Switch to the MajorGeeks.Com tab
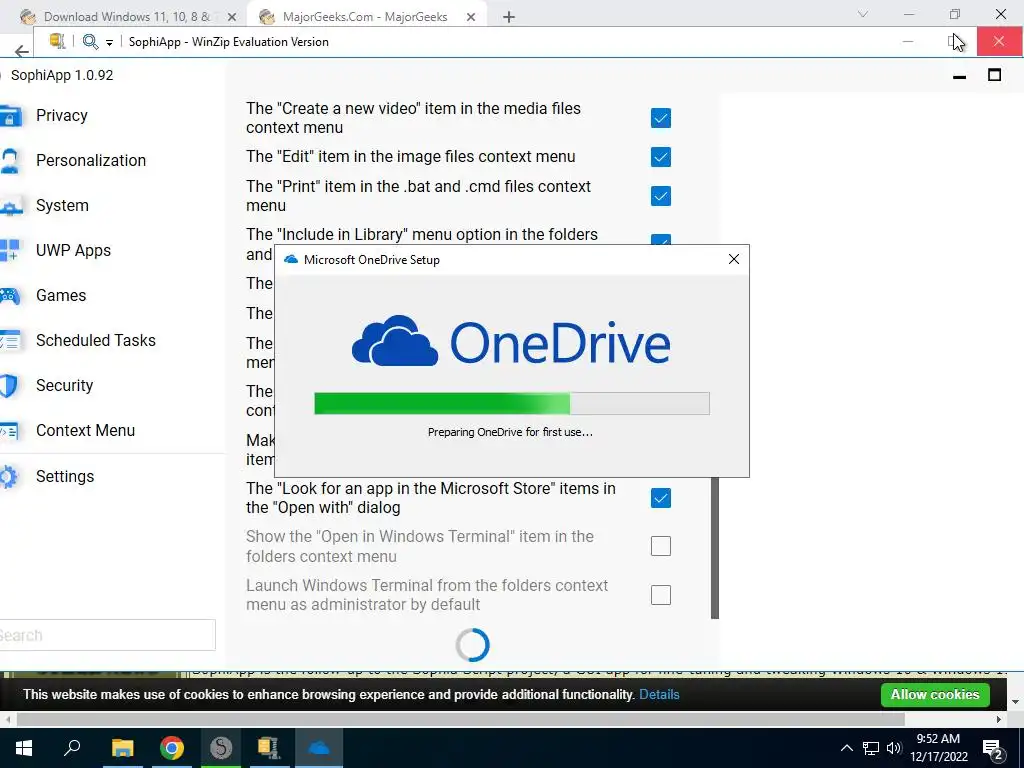This screenshot has height=768, width=1024. click(366, 16)
